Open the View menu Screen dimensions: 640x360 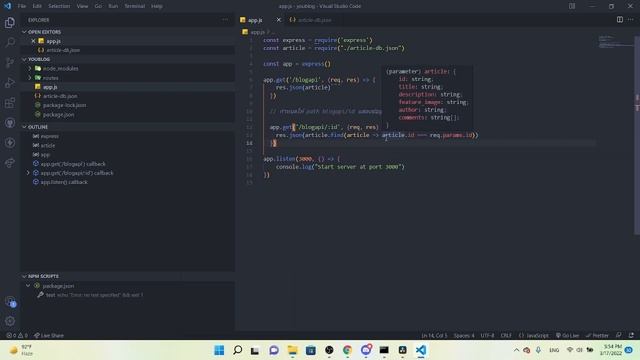[x=82, y=6]
